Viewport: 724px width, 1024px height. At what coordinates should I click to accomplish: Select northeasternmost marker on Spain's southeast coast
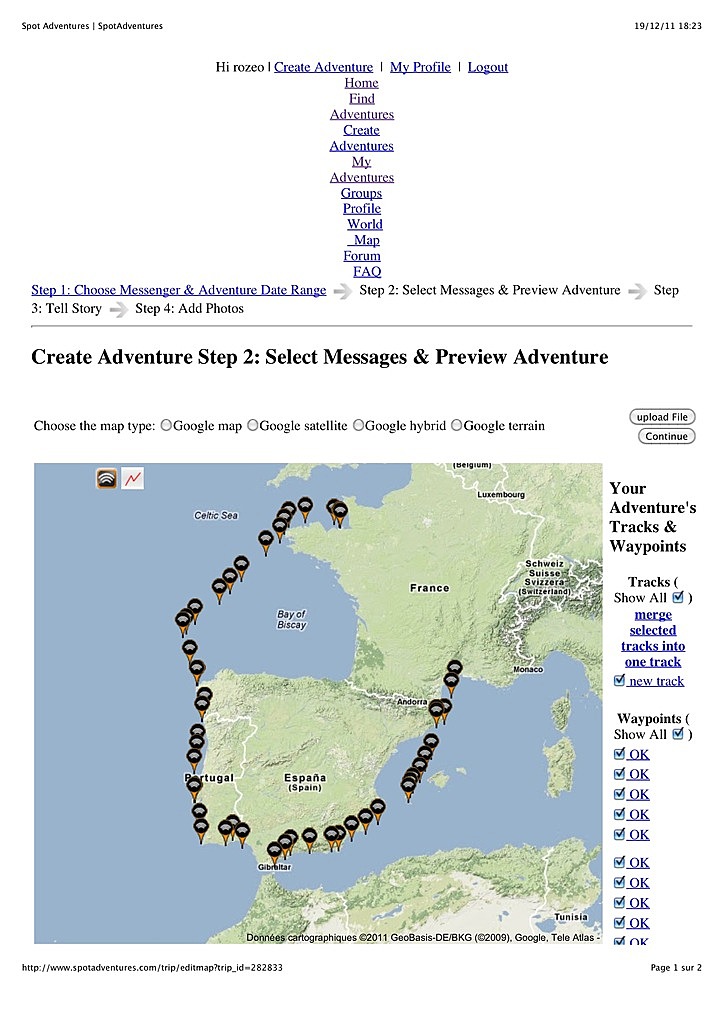pyautogui.click(x=377, y=809)
